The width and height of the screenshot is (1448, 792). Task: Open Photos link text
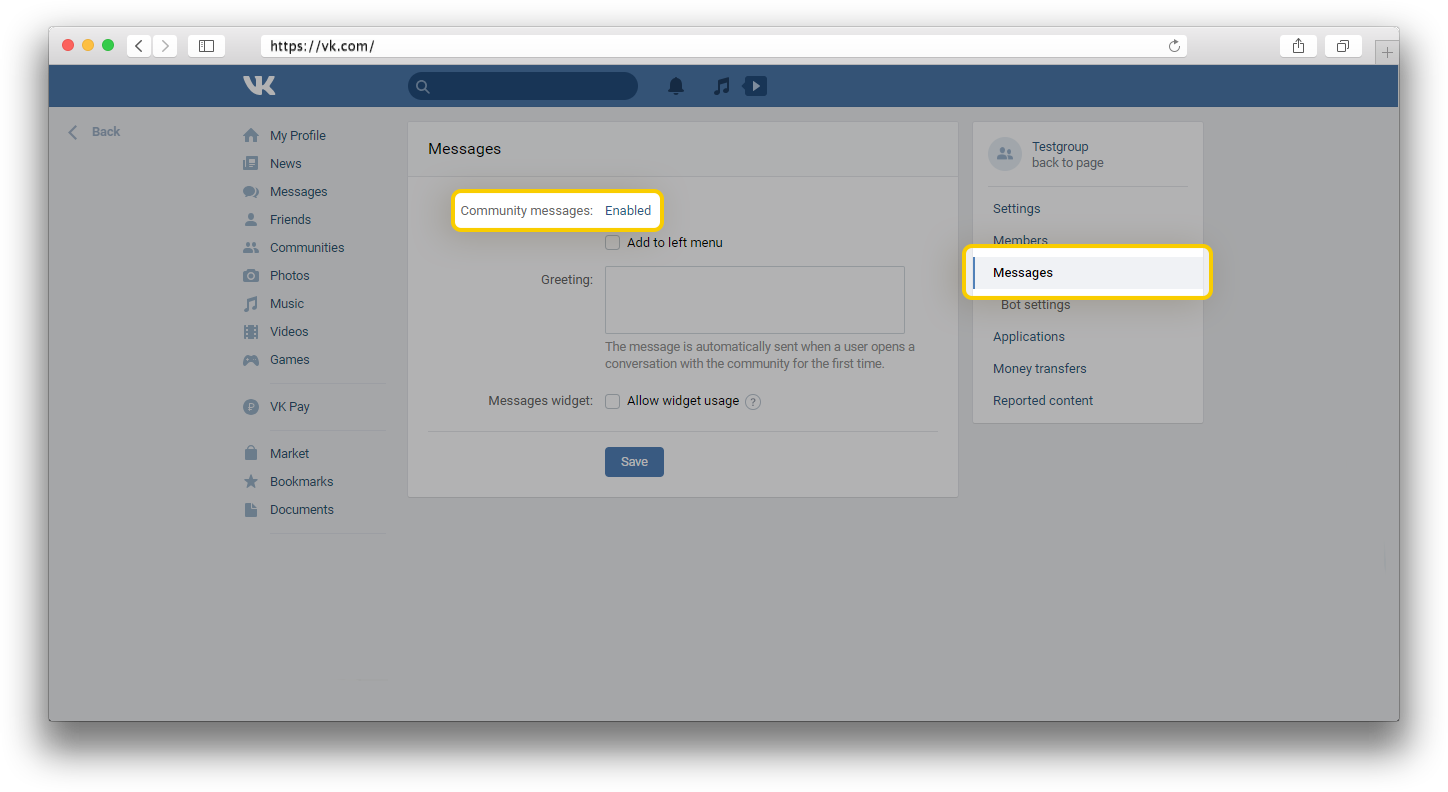(290, 275)
